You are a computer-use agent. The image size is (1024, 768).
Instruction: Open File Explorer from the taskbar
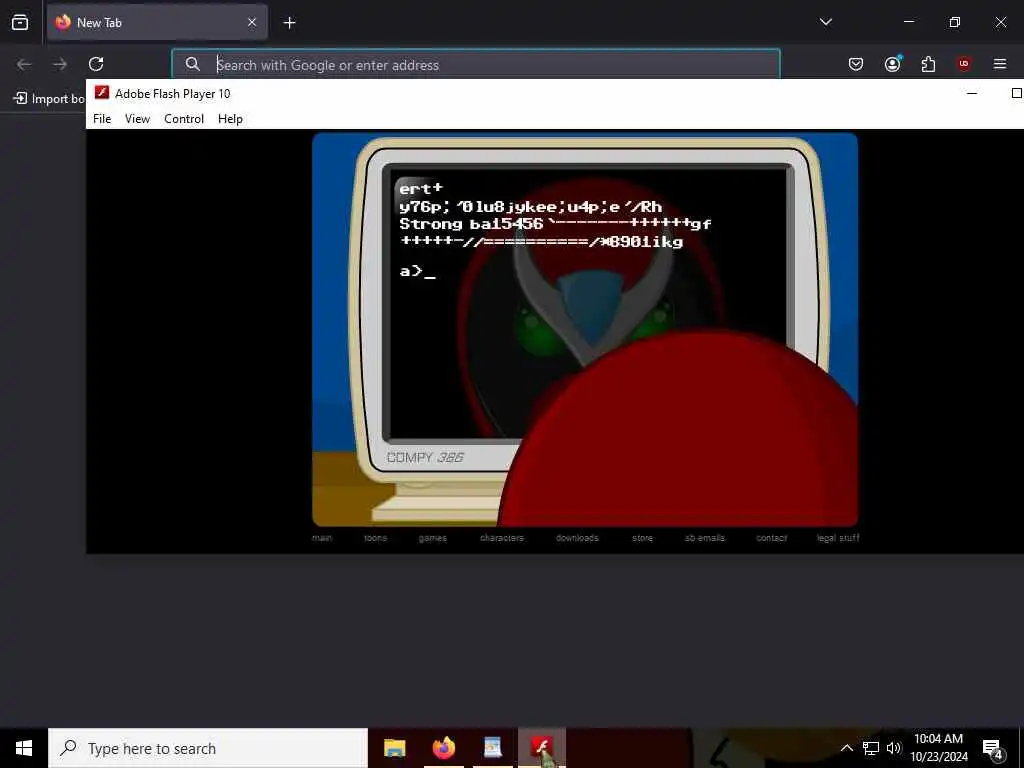coord(394,748)
